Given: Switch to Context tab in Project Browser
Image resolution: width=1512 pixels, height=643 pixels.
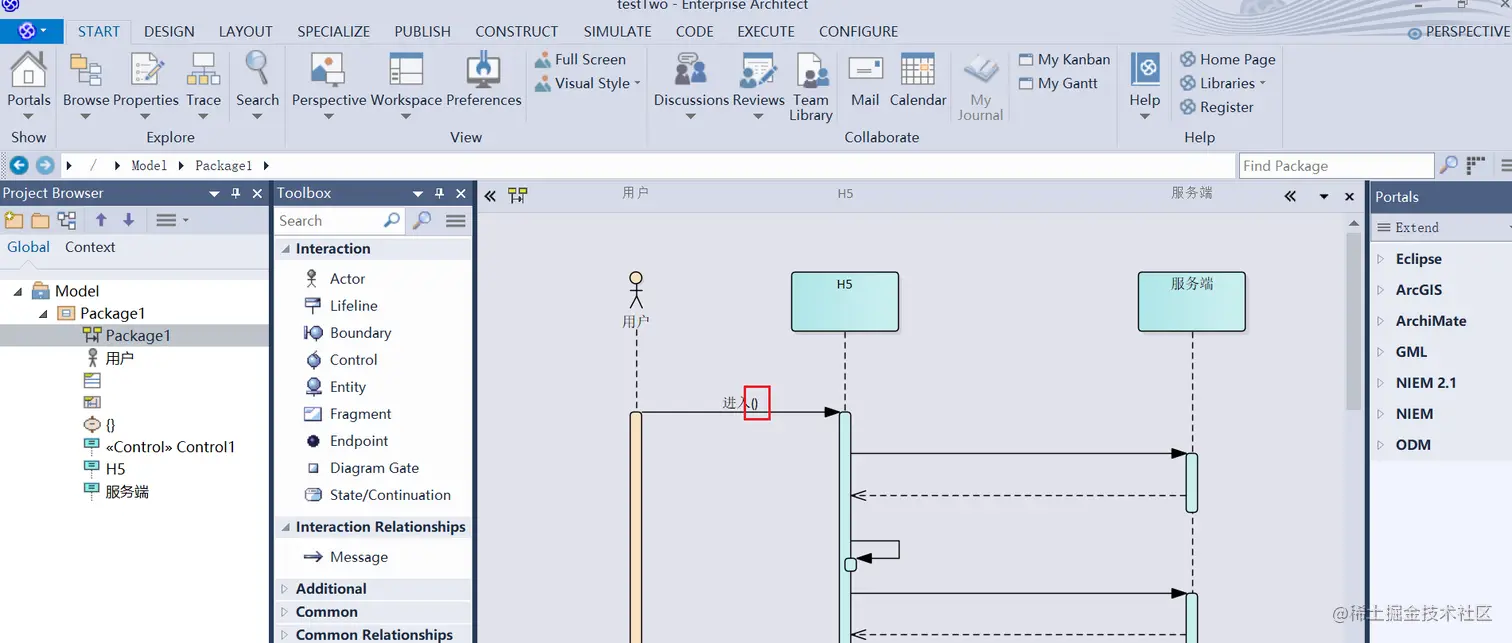Looking at the screenshot, I should (x=90, y=247).
